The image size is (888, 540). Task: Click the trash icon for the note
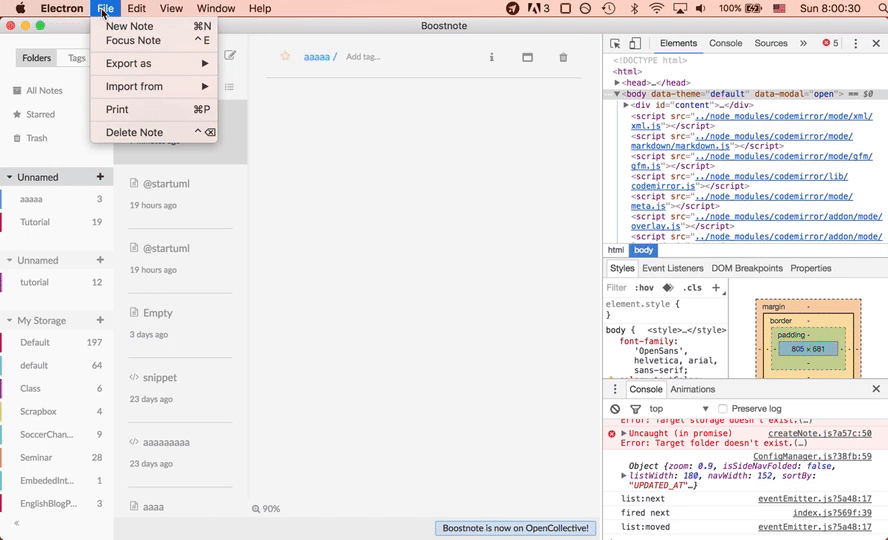(x=563, y=57)
